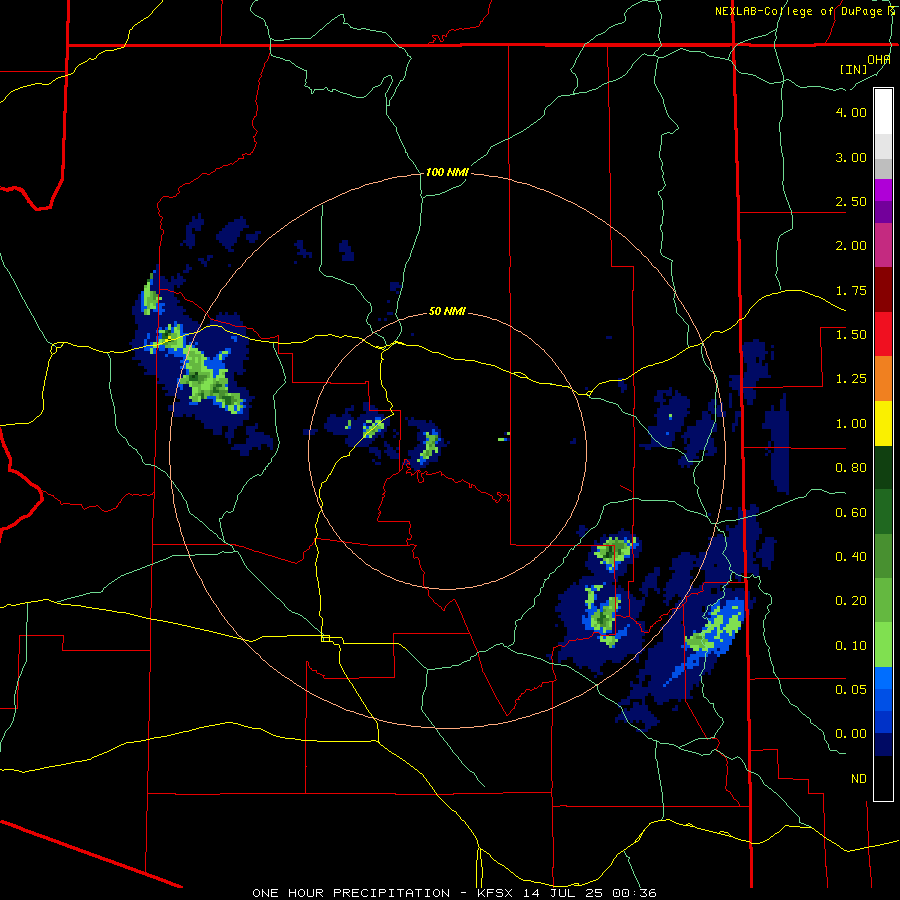Click the ND legend label
This screenshot has height=900, width=900.
point(859,779)
